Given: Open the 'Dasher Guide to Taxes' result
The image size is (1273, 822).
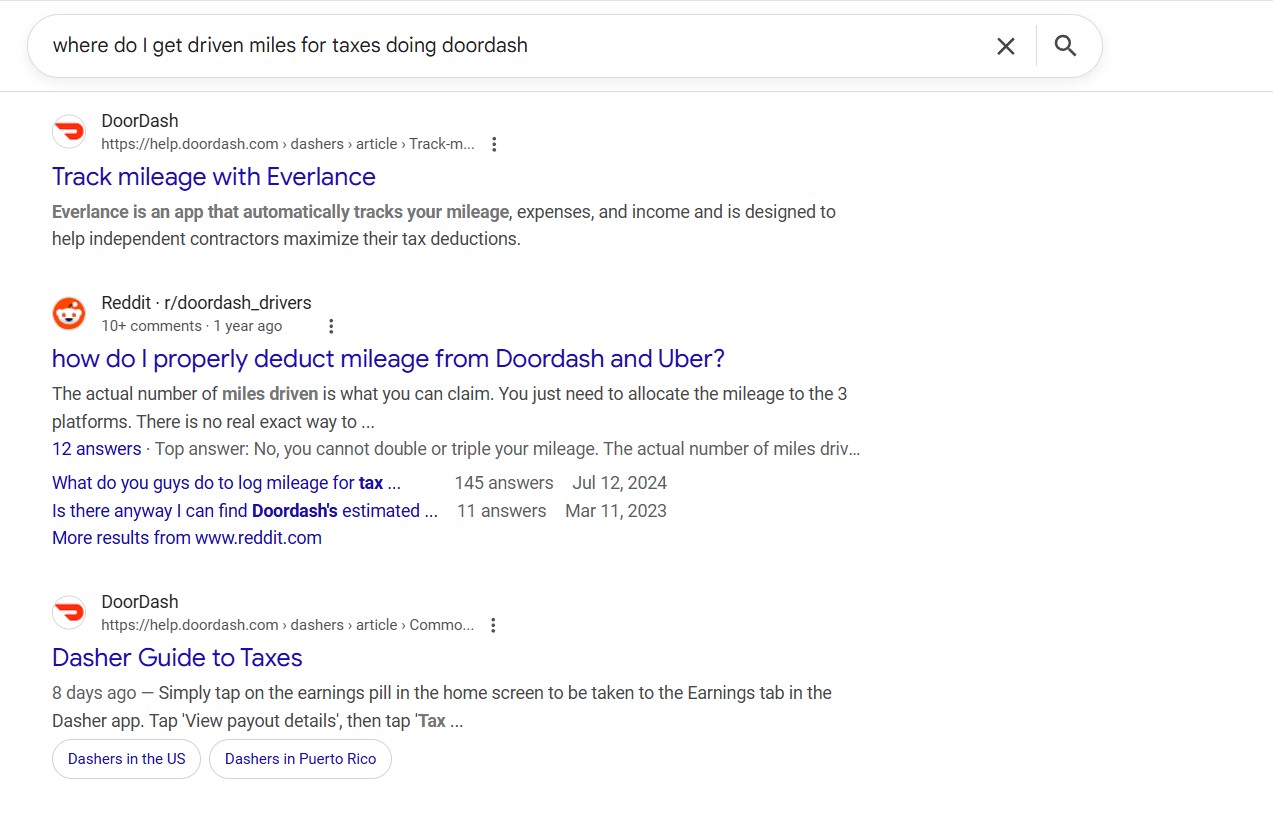Looking at the screenshot, I should pos(177,658).
